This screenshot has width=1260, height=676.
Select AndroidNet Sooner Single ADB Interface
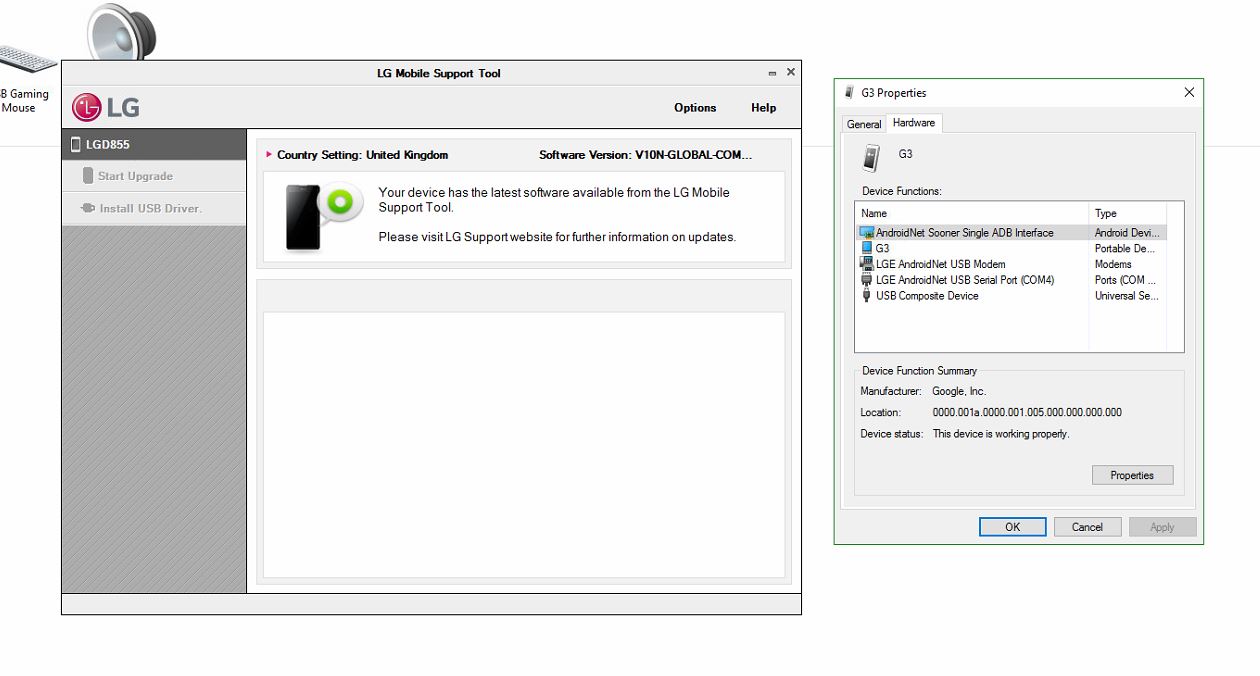tap(964, 233)
